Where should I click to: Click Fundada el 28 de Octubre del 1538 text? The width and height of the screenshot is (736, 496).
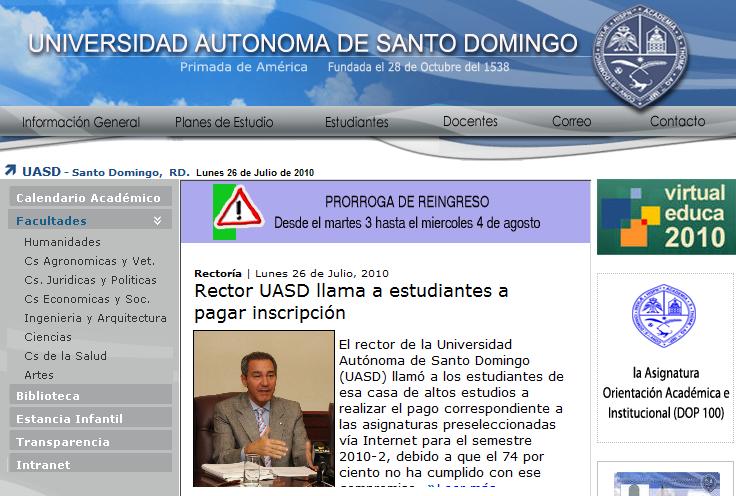[418, 67]
